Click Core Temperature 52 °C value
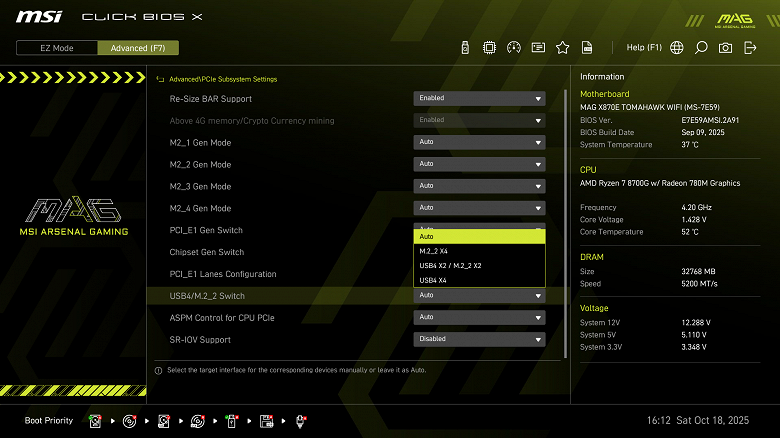This screenshot has width=780, height=438. tap(690, 232)
